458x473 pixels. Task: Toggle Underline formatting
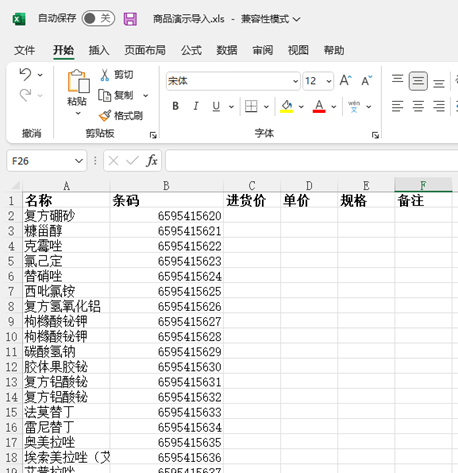tap(216, 106)
